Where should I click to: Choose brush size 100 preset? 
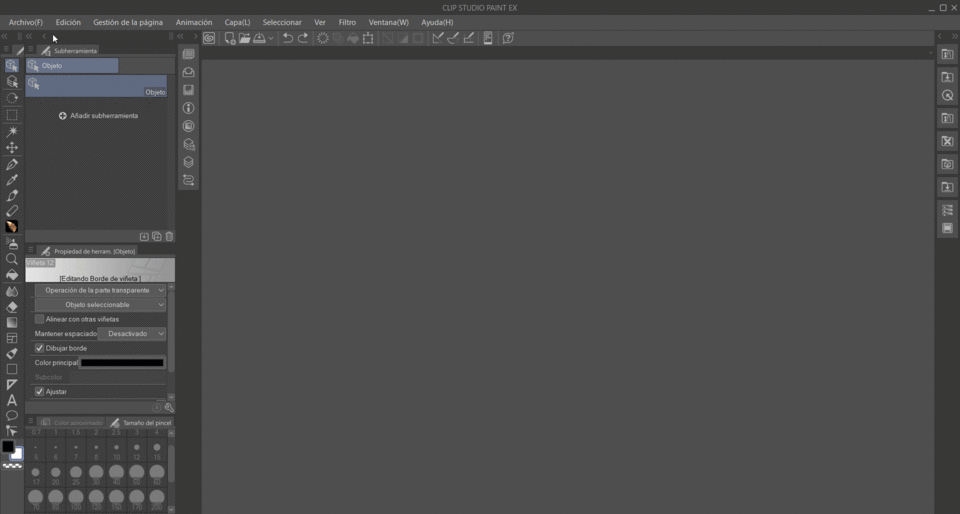76,499
